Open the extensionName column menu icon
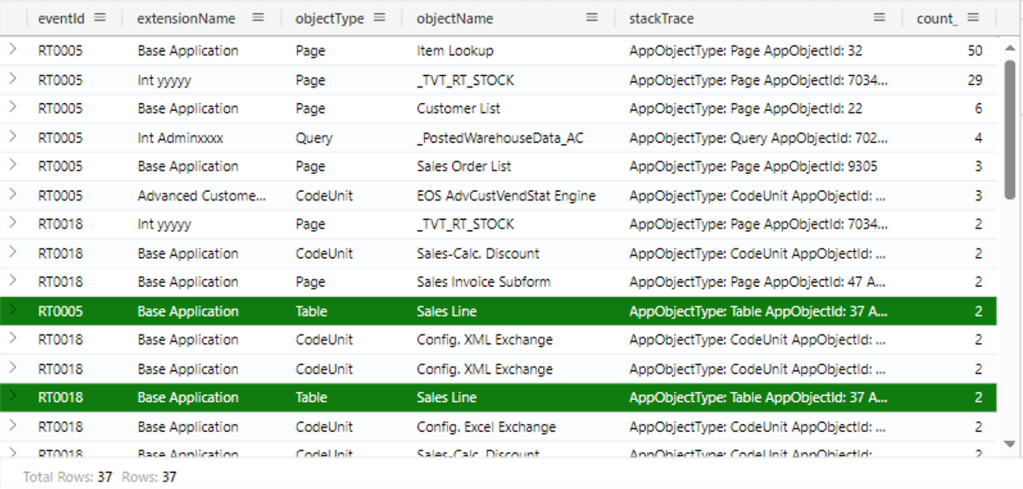This screenshot has height=489, width=1023. pos(258,18)
